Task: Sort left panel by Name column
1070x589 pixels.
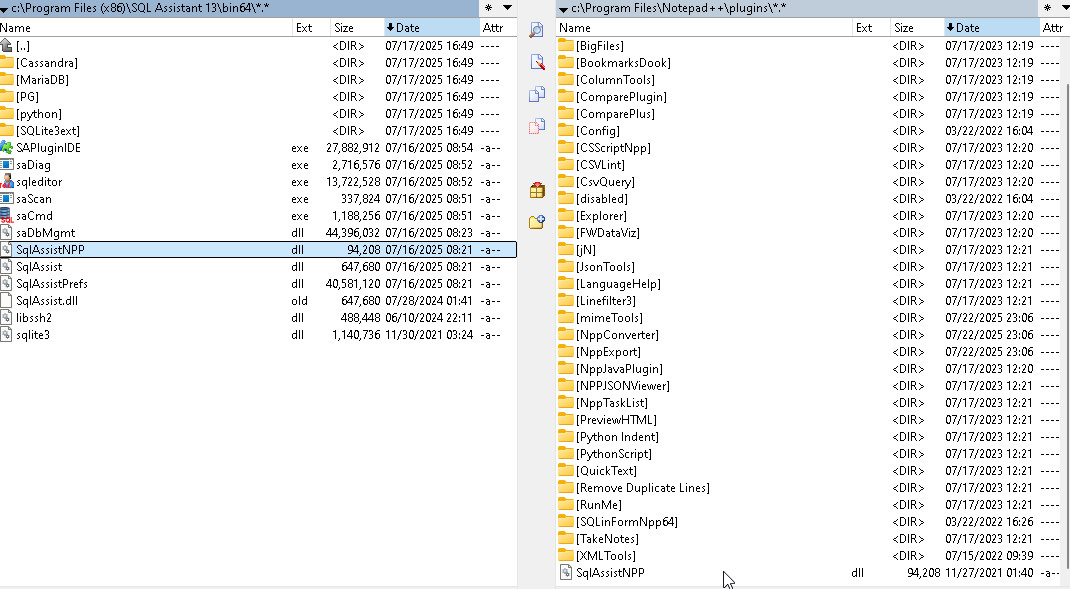Action: (145, 28)
